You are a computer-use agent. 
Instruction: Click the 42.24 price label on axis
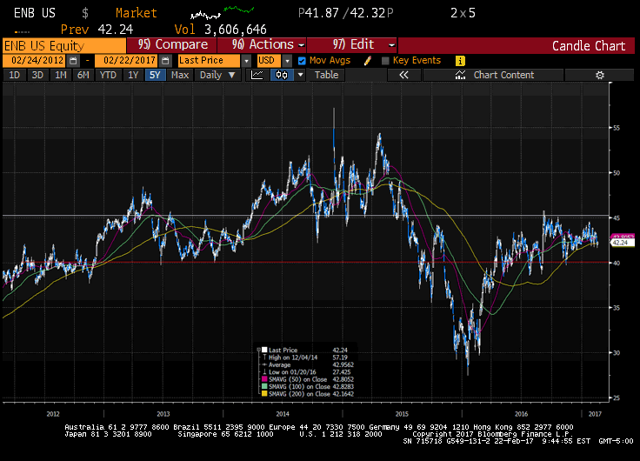622,243
